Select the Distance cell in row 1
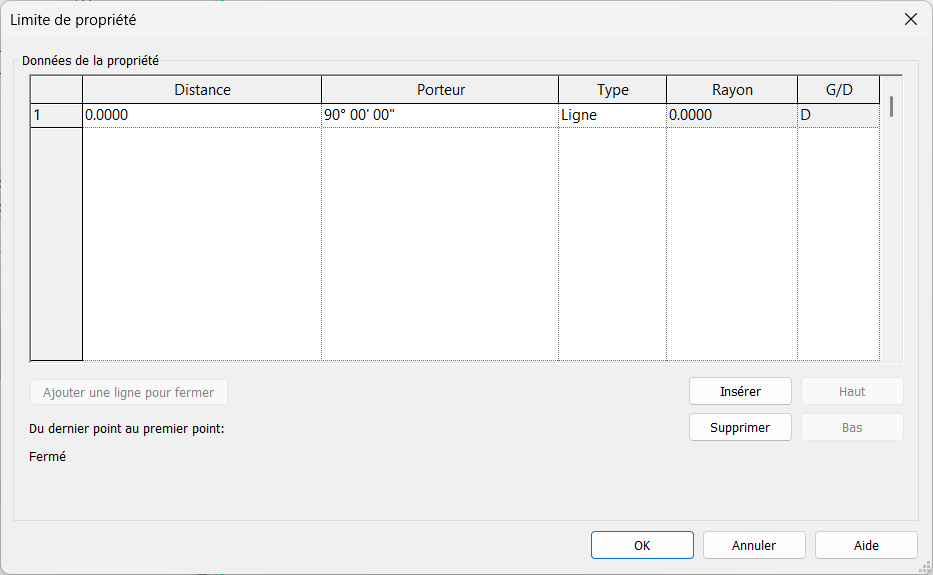This screenshot has height=575, width=933. [202, 115]
